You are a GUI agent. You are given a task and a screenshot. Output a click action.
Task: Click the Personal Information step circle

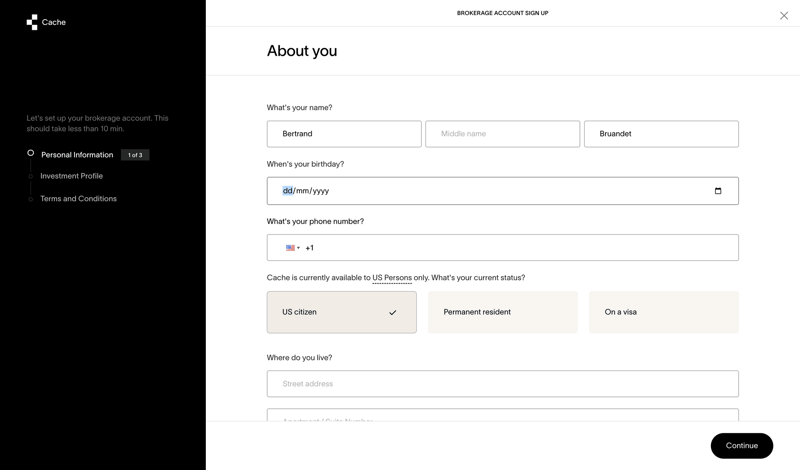click(x=31, y=154)
